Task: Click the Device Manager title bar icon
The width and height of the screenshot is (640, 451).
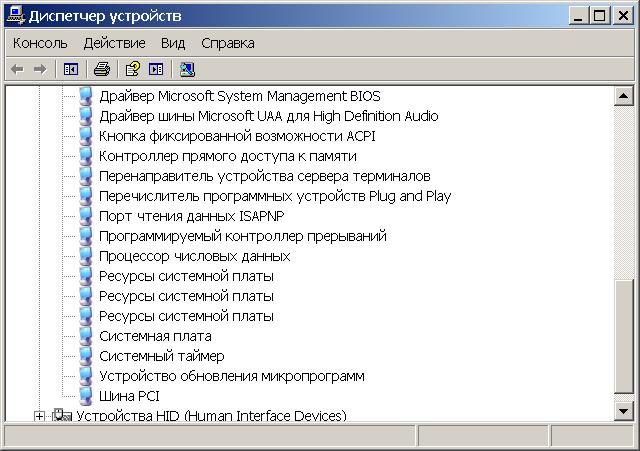Action: [x=16, y=16]
